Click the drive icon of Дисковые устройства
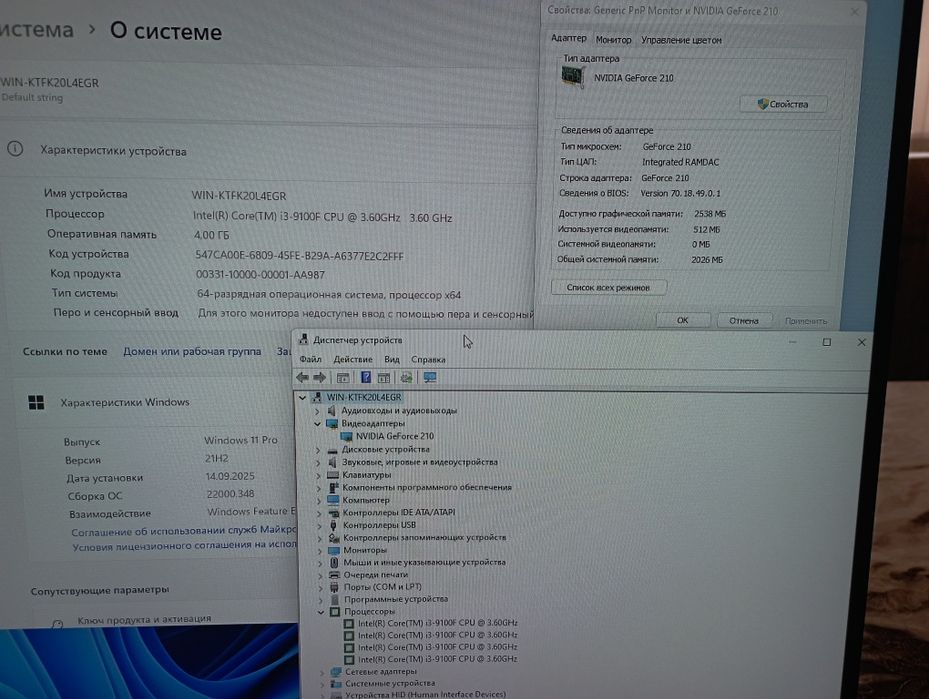The image size is (929, 699). coord(332,450)
